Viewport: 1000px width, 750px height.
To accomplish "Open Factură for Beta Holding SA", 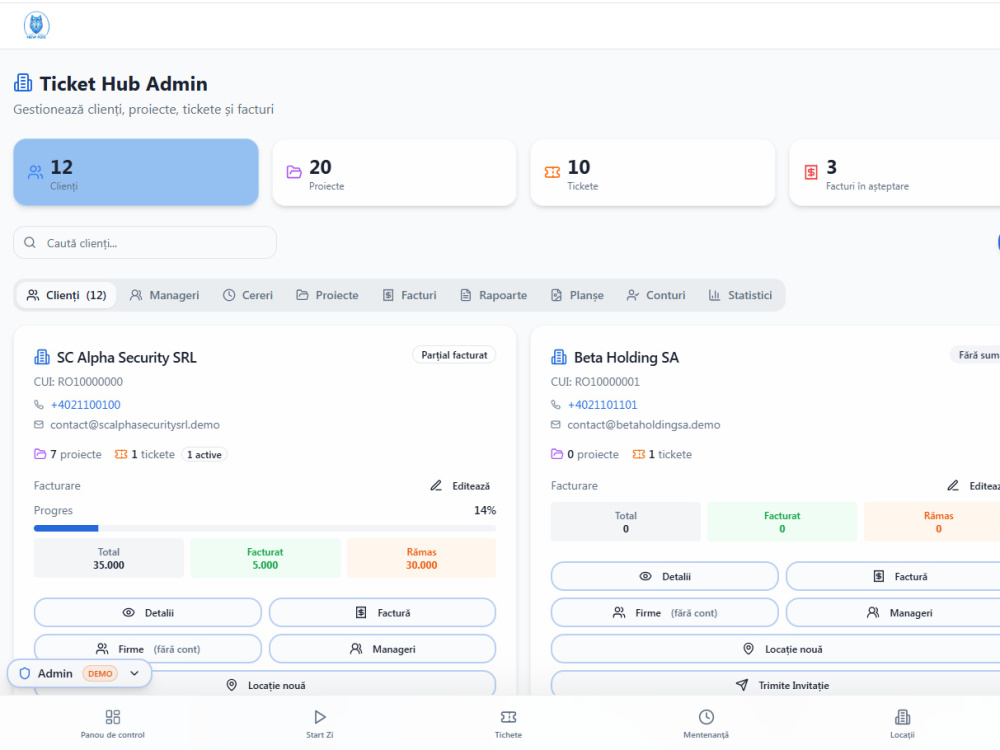I will point(893,576).
